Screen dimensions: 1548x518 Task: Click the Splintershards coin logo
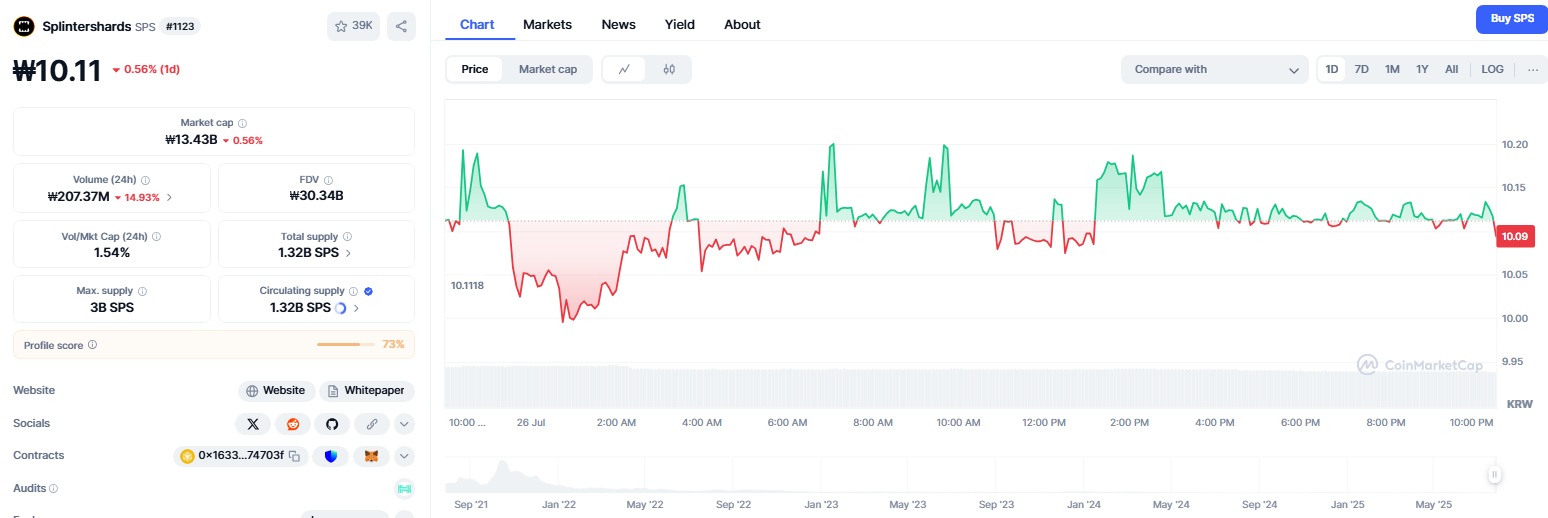coord(24,27)
